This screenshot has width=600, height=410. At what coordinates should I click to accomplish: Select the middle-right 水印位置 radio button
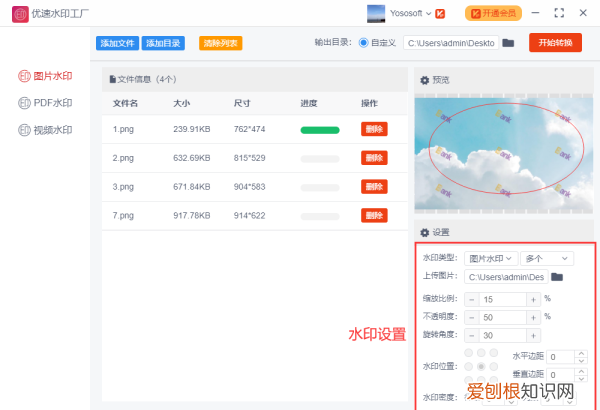click(x=494, y=366)
